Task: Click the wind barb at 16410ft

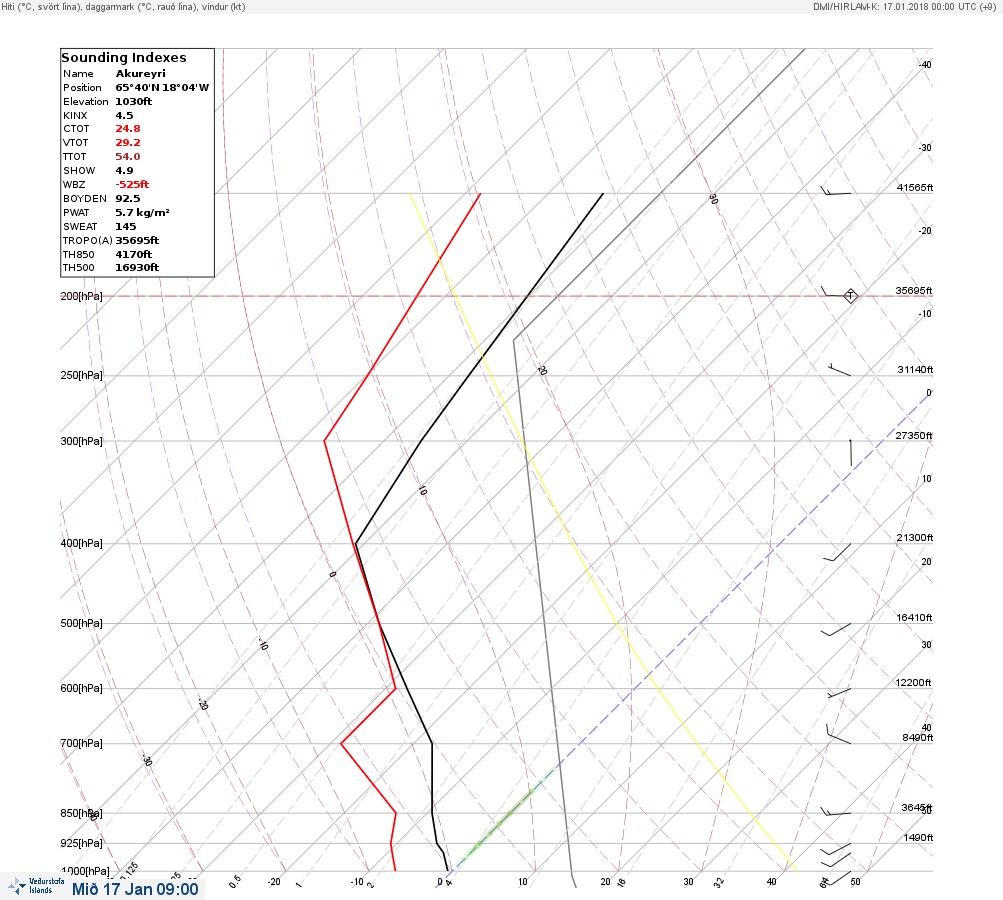Action: (x=836, y=629)
